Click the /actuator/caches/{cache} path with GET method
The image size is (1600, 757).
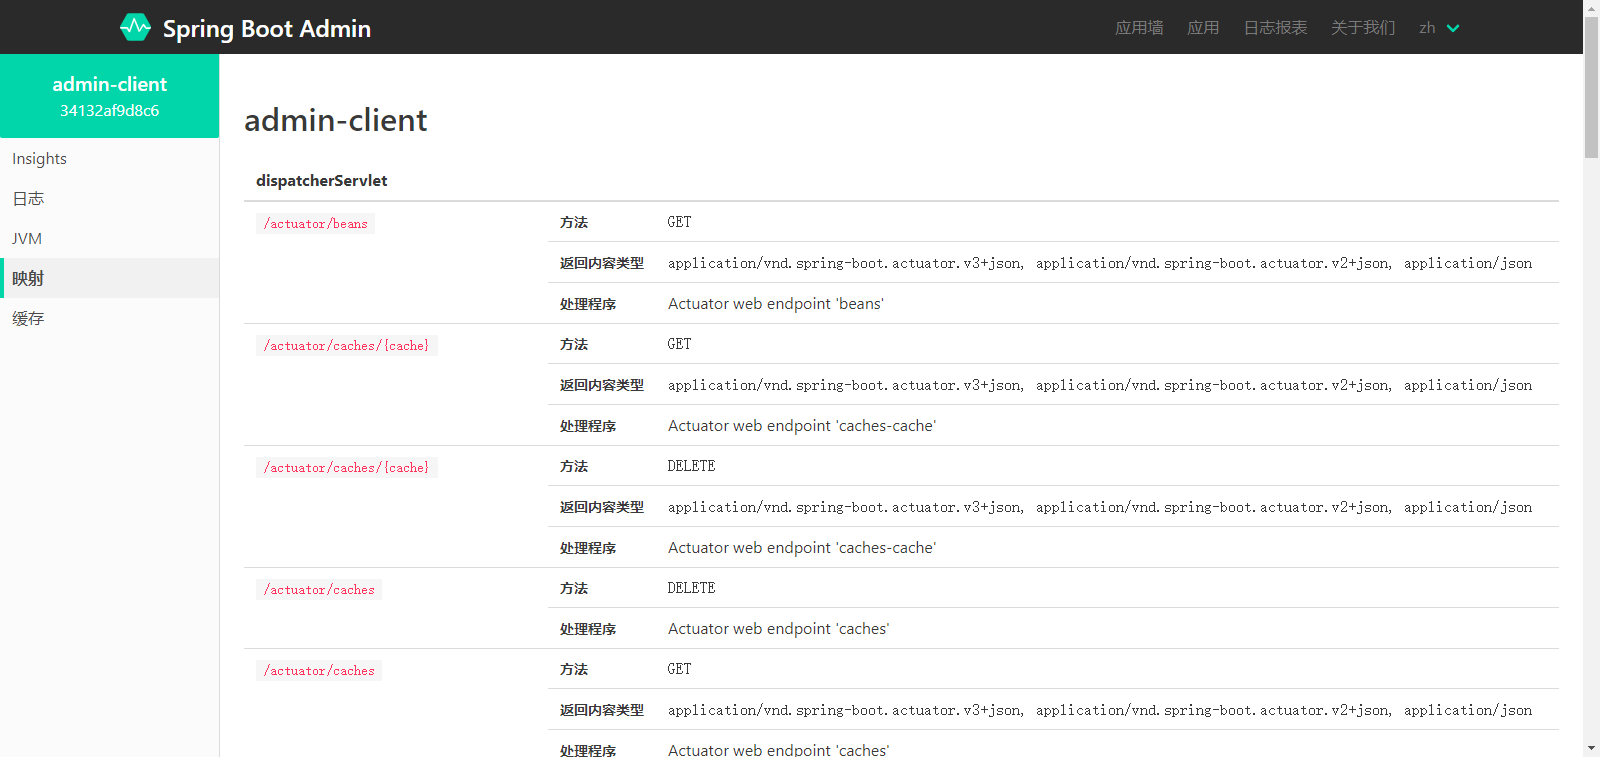click(346, 345)
